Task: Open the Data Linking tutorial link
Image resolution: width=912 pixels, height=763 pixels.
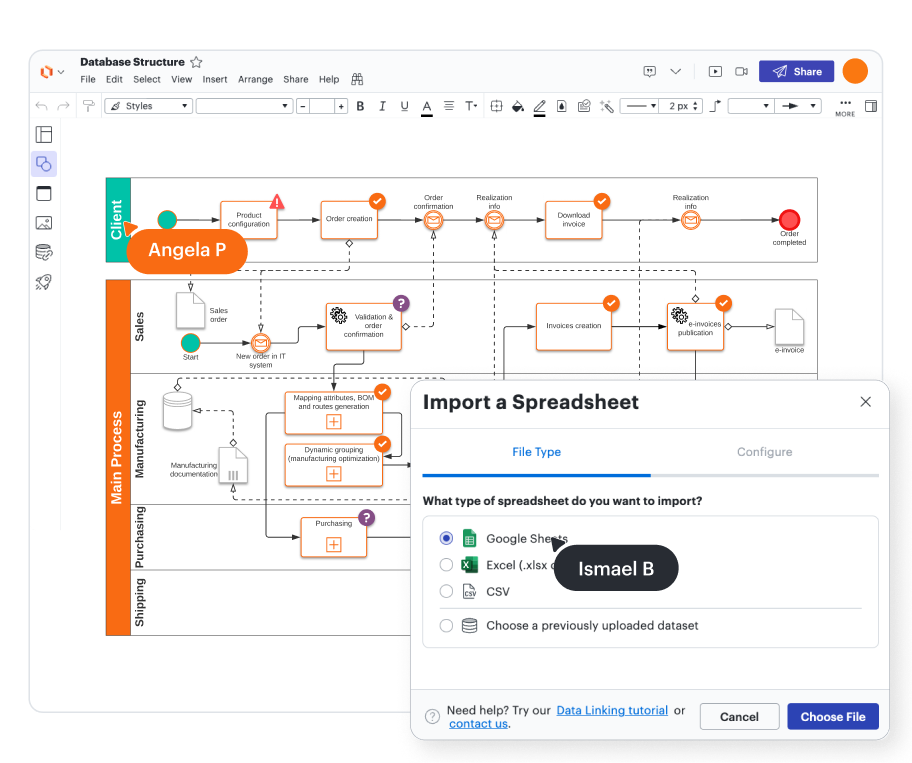Action: tap(612, 710)
